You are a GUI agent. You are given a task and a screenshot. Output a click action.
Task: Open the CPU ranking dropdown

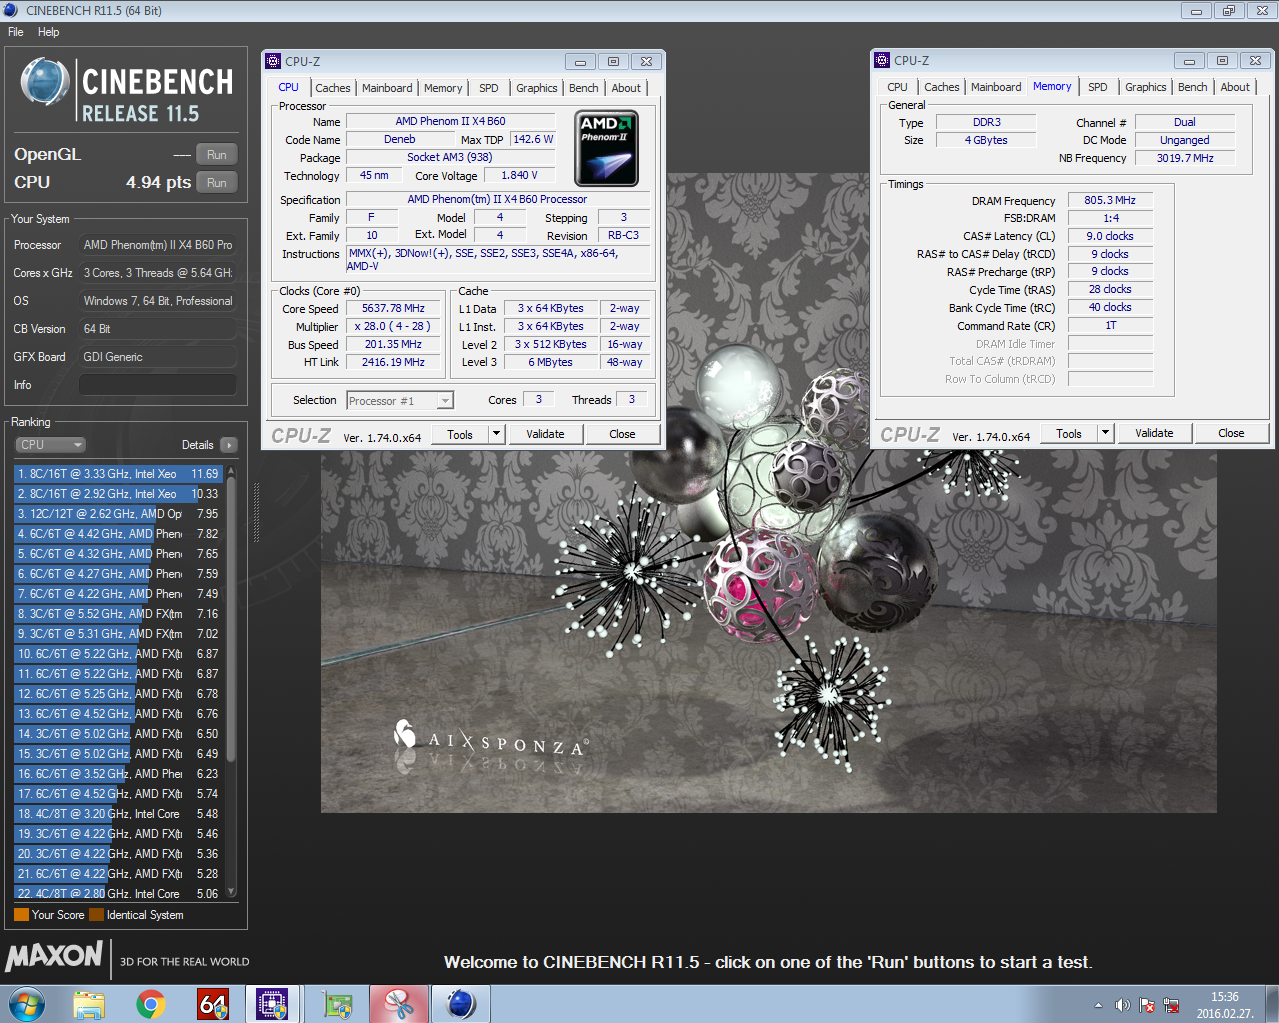point(50,445)
